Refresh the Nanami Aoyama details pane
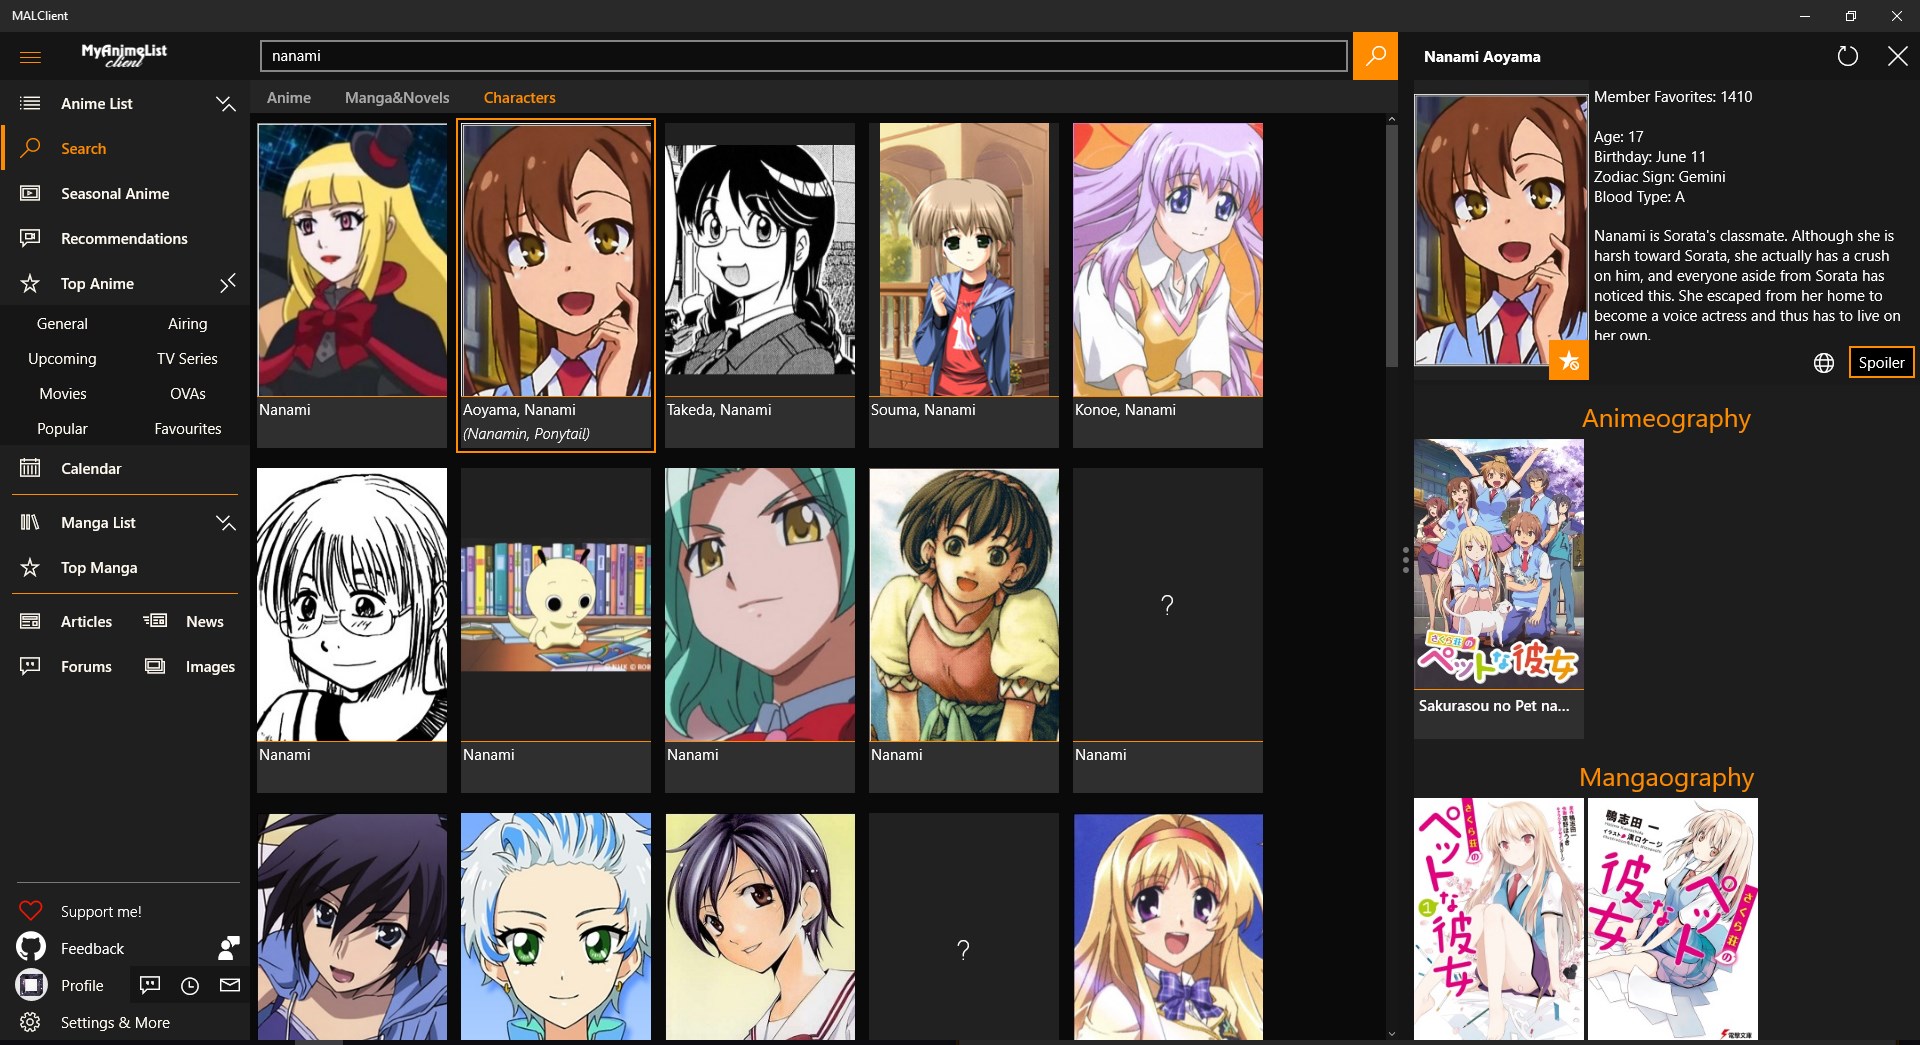The height and width of the screenshot is (1045, 1920). tap(1847, 57)
